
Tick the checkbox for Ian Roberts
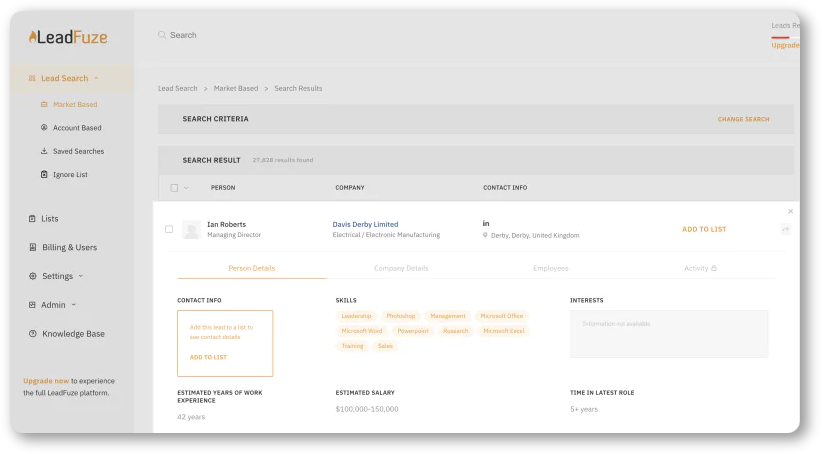(169, 229)
